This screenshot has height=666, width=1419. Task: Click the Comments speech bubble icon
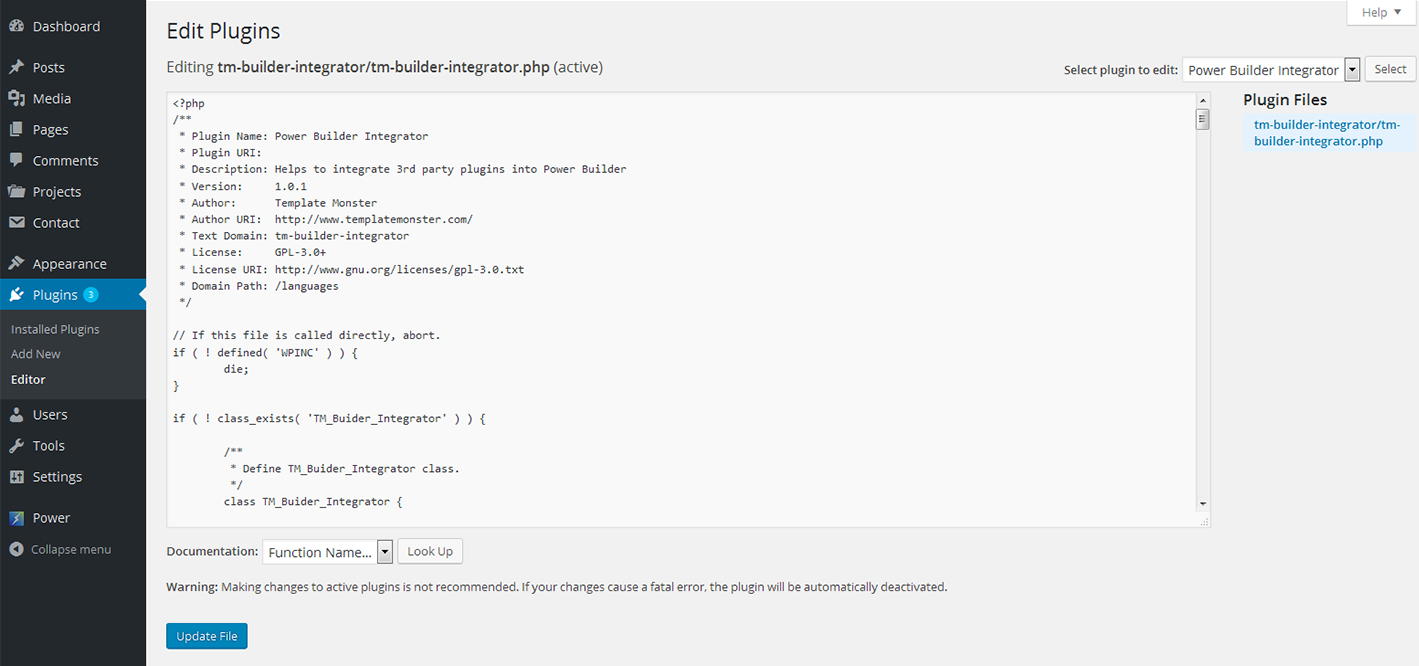tap(16, 161)
